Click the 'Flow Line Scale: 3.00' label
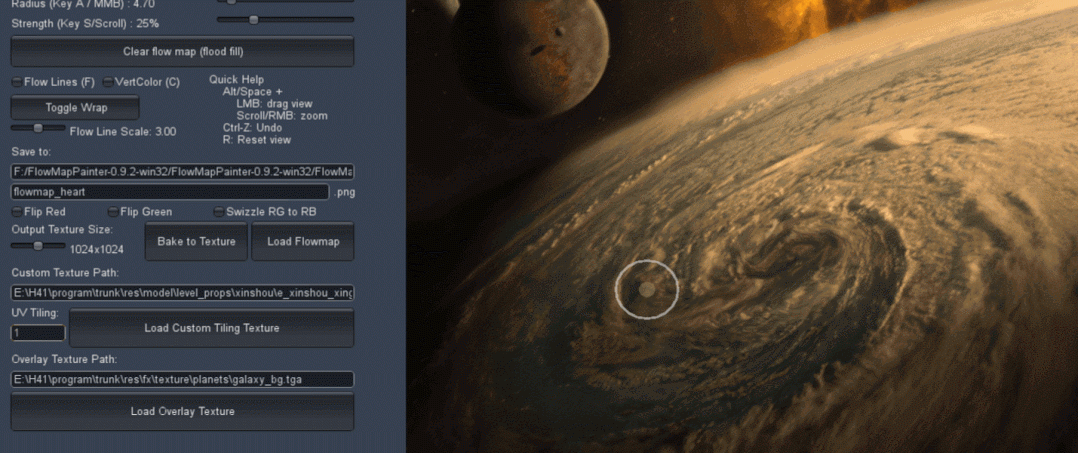This screenshot has height=453, width=1078. click(x=123, y=131)
